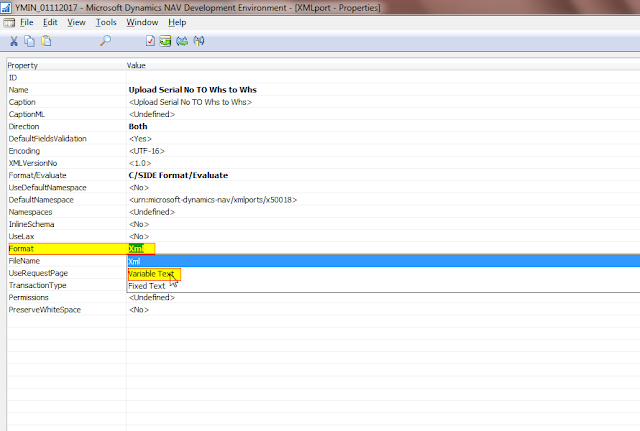Select the Format/Evaluate property label
Image resolution: width=640 pixels, height=431 pixels.
click(37, 176)
